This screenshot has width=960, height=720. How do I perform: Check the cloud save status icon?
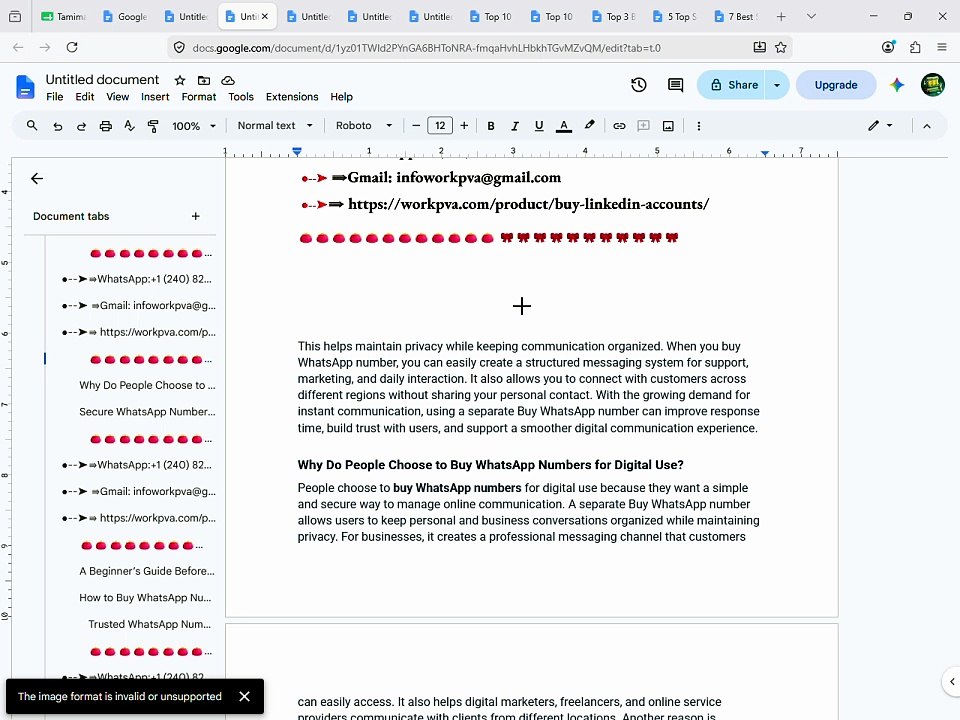pos(228,80)
